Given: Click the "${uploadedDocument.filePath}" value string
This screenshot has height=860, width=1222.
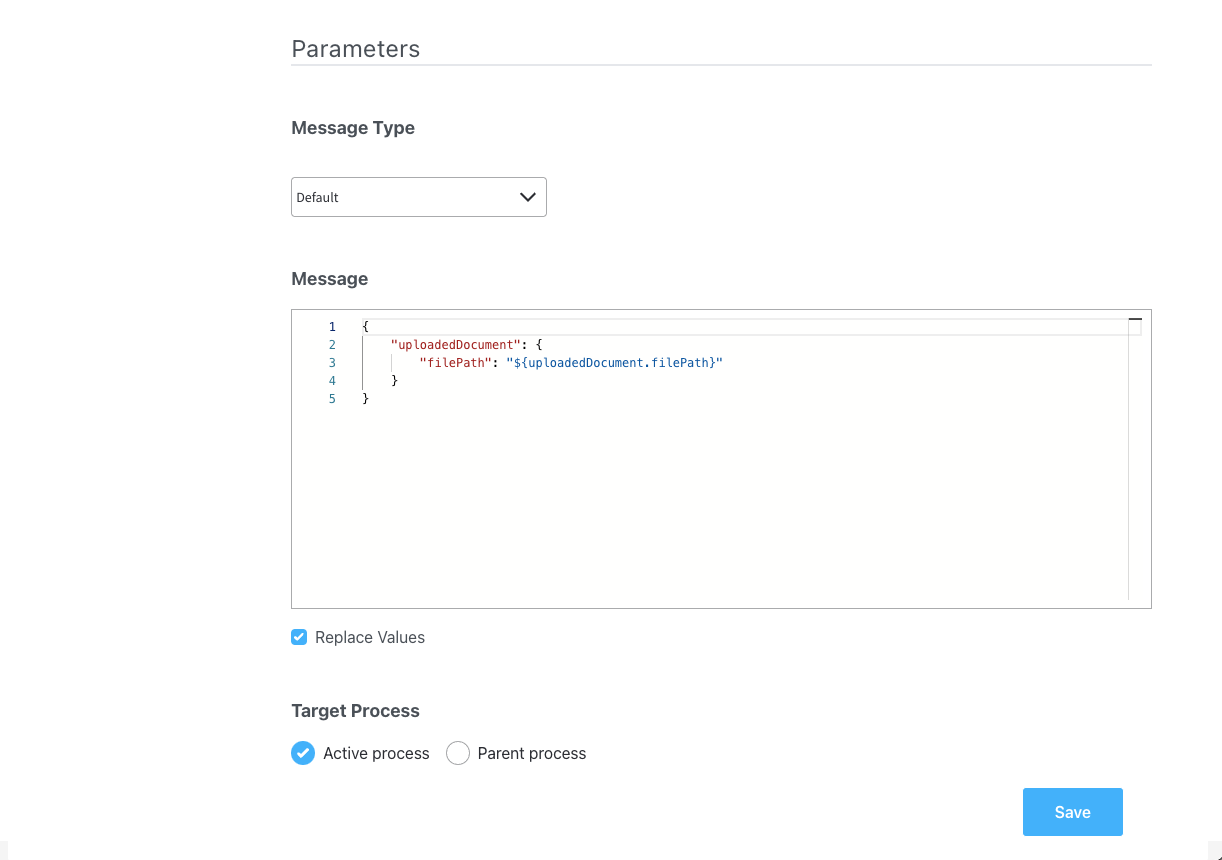Looking at the screenshot, I should coord(614,363).
